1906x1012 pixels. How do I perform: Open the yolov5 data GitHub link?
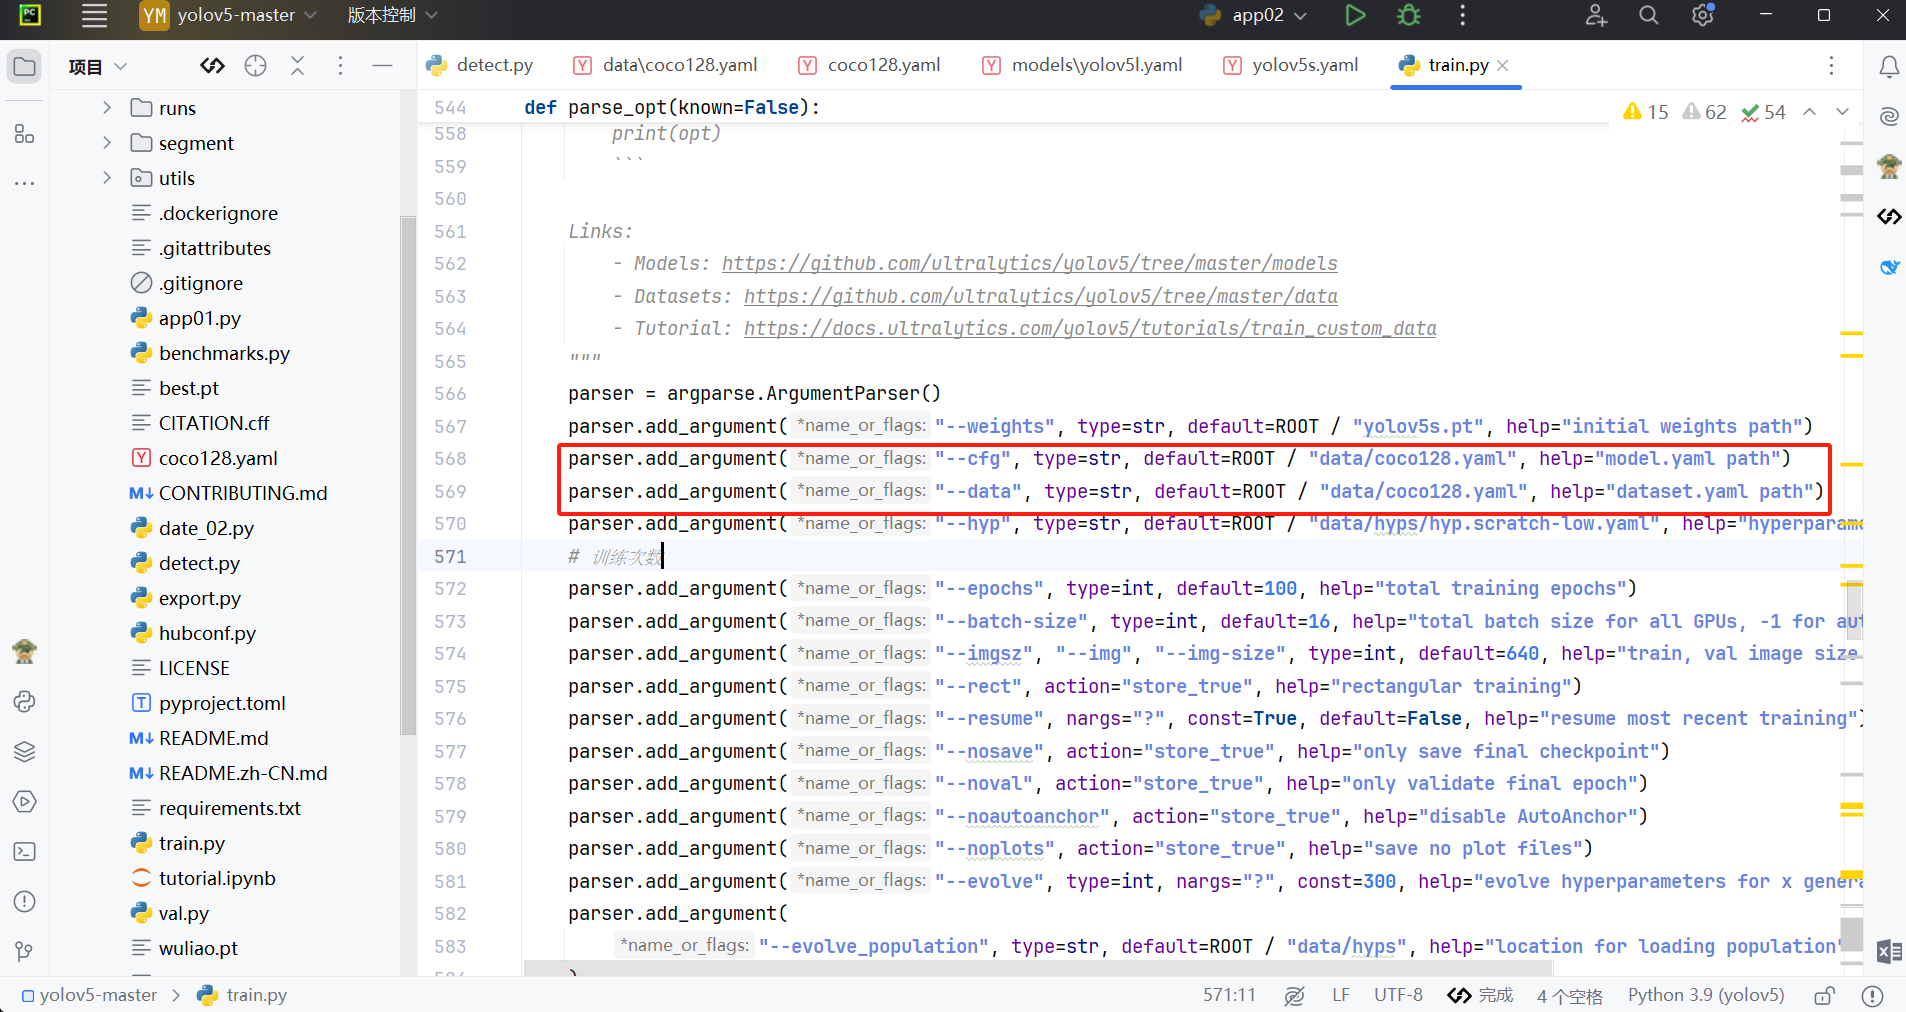1040,296
